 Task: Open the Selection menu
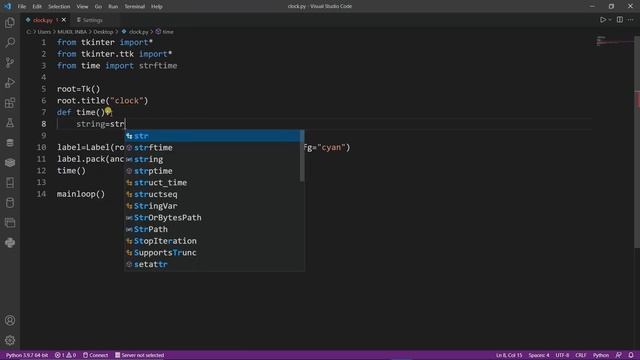(x=59, y=6)
